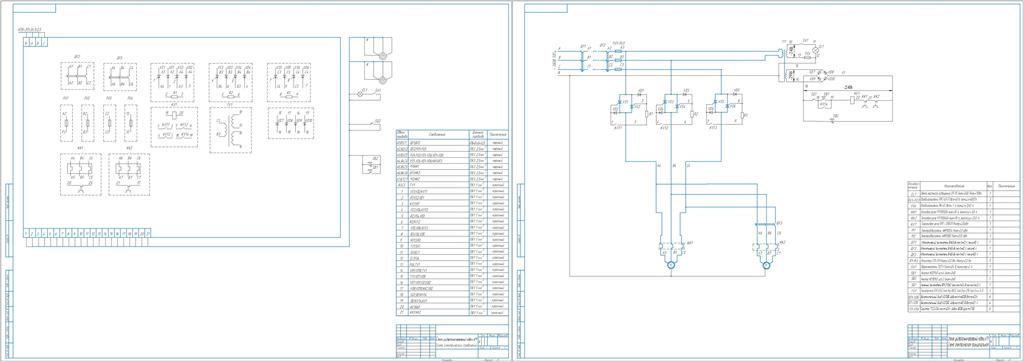Click the four-terminal input block at the panel's top-left
Screen dimensions: 1024x362
(35, 42)
